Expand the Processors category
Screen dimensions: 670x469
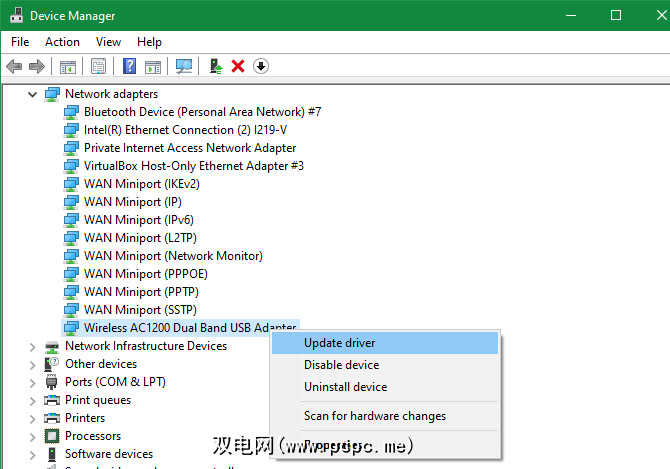pos(32,437)
